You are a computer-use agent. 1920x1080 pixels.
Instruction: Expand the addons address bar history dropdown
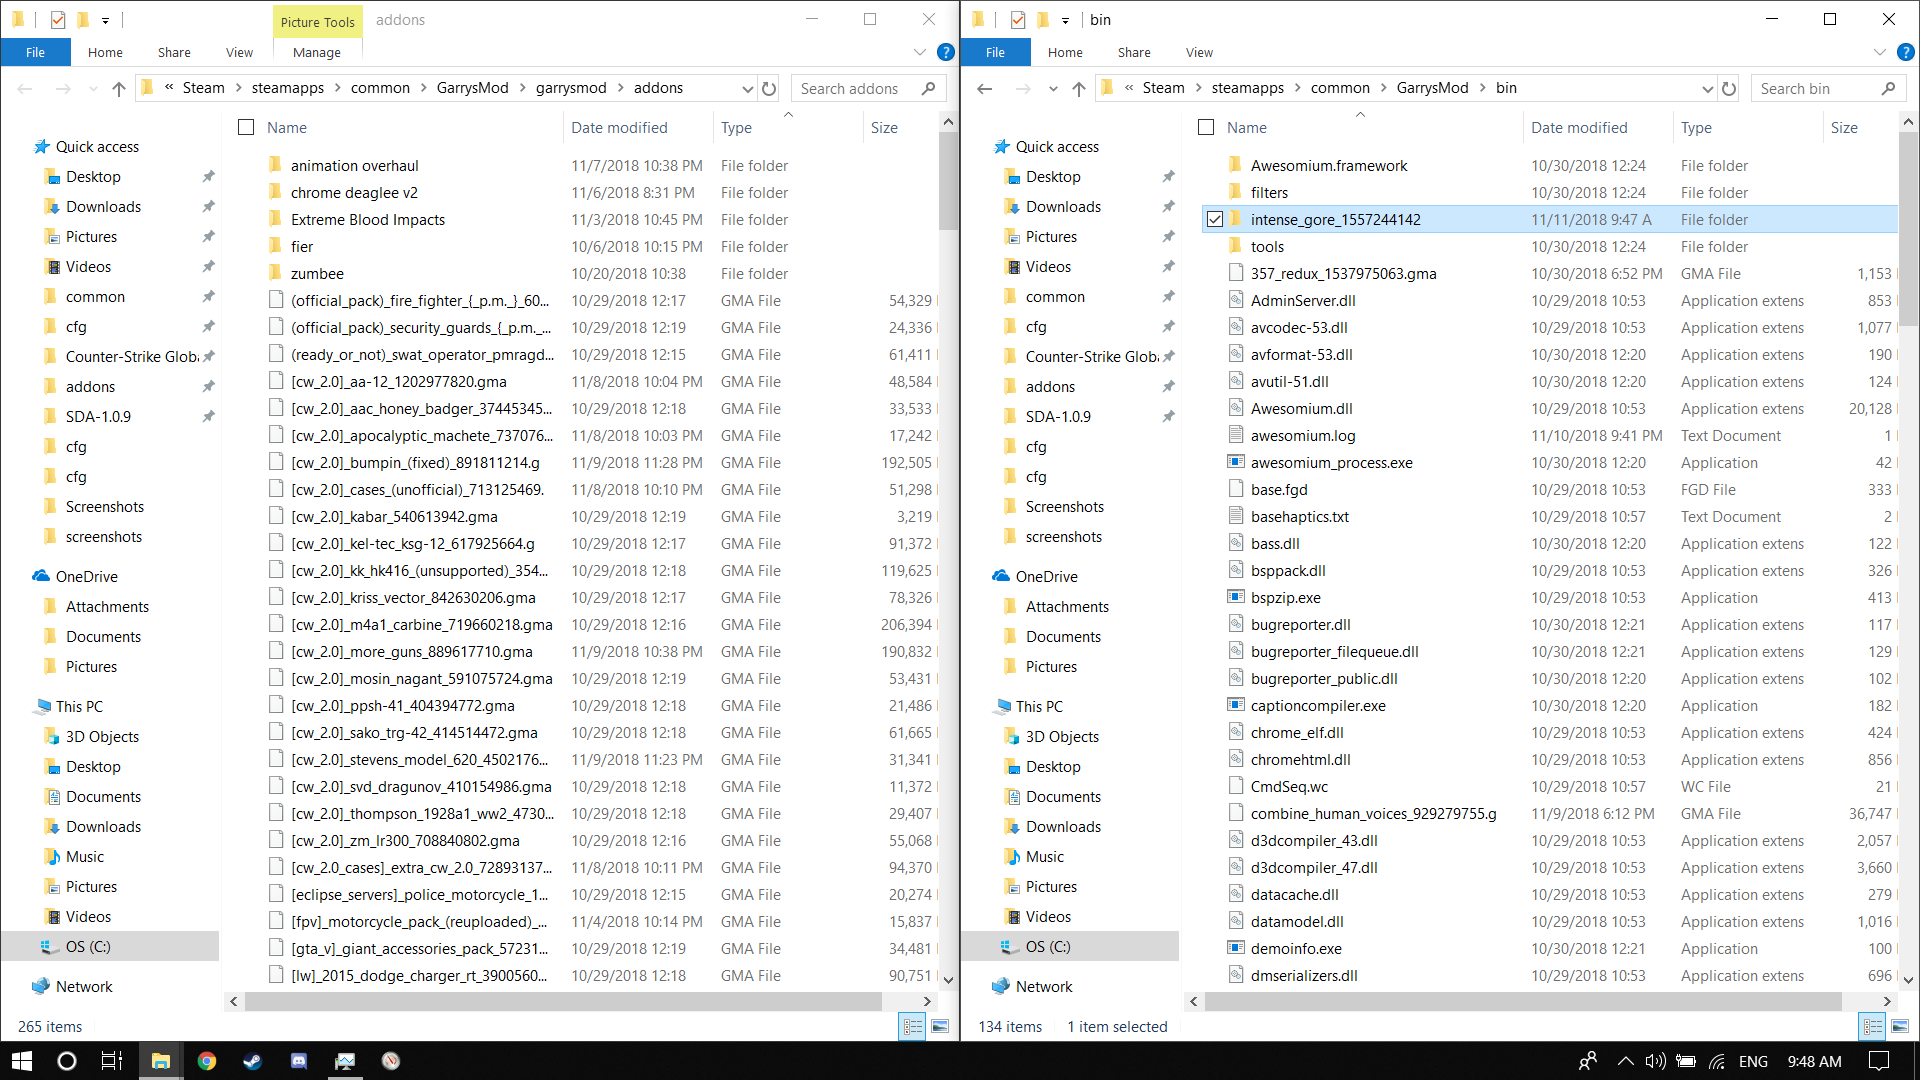(x=747, y=88)
